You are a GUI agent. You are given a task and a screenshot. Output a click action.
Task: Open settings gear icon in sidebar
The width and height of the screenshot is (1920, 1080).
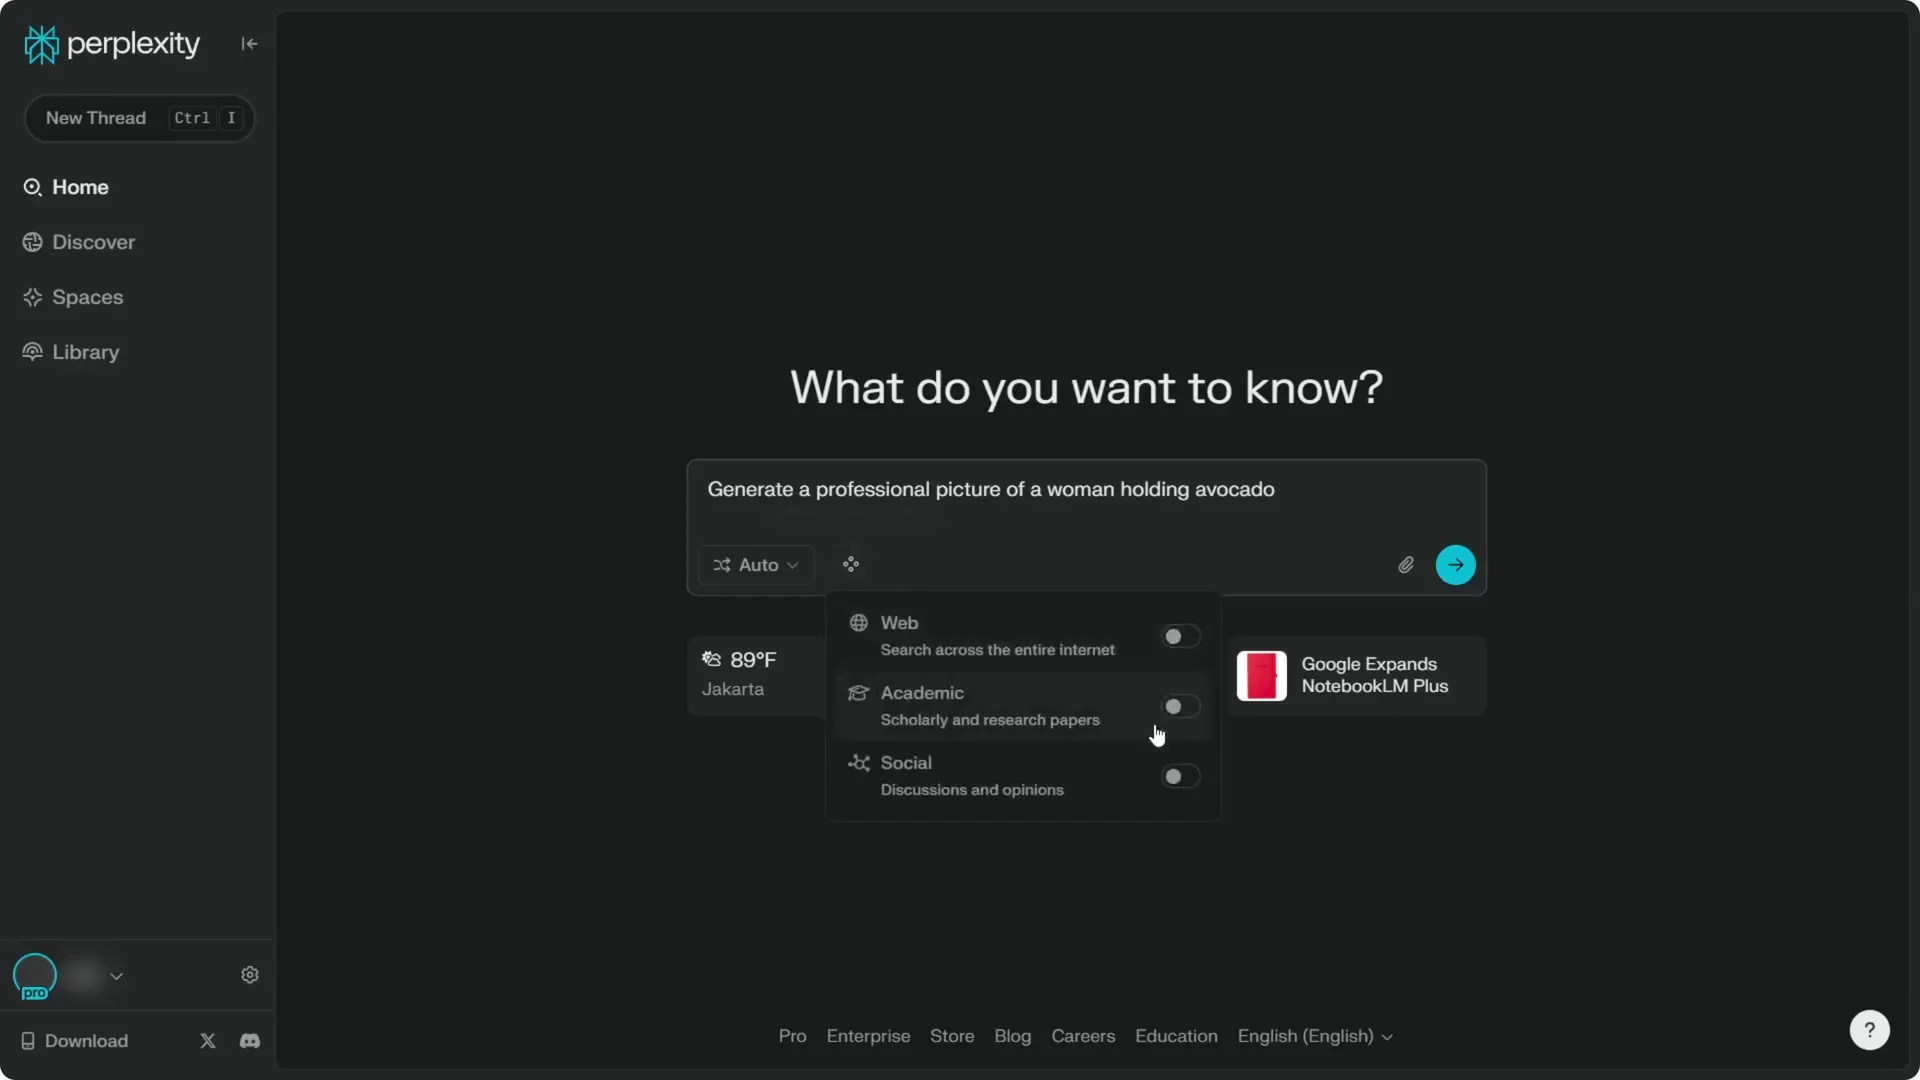pos(250,975)
